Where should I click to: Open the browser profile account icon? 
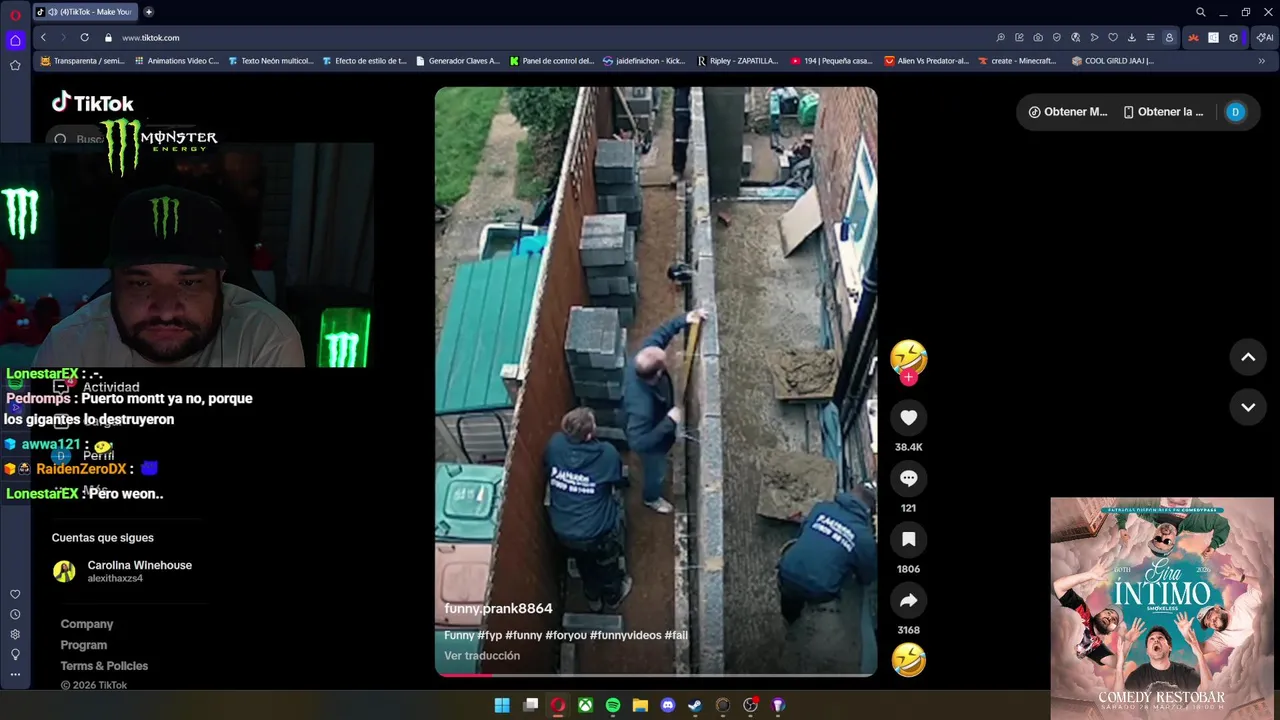point(1169,38)
